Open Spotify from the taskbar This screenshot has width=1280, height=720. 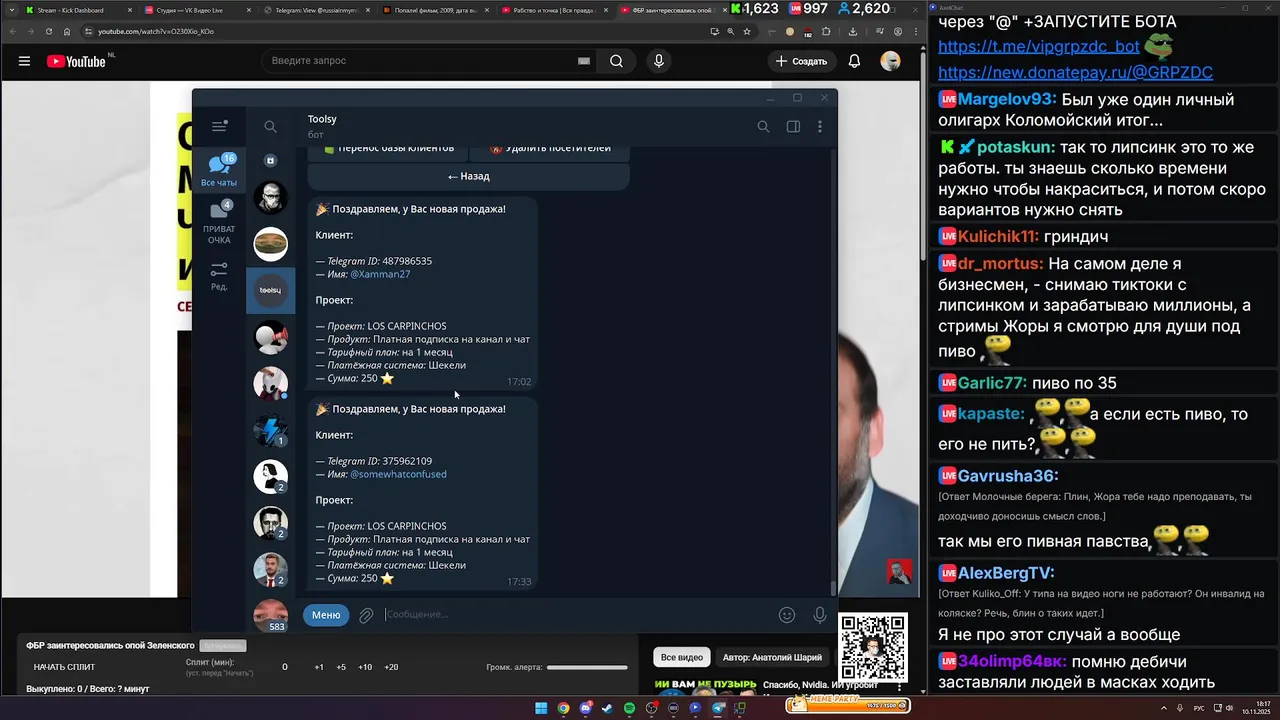tap(629, 708)
